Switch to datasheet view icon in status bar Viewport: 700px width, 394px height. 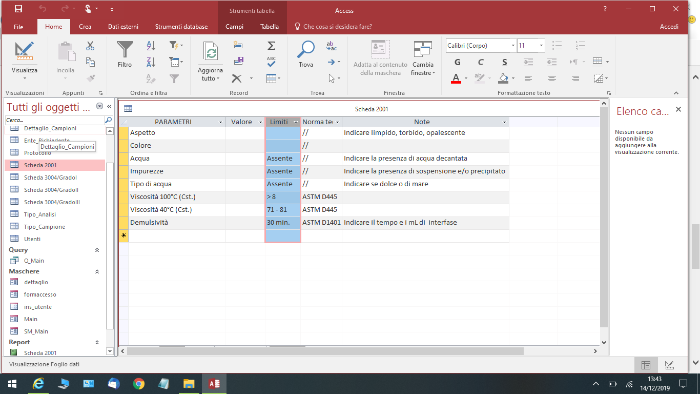click(x=646, y=365)
